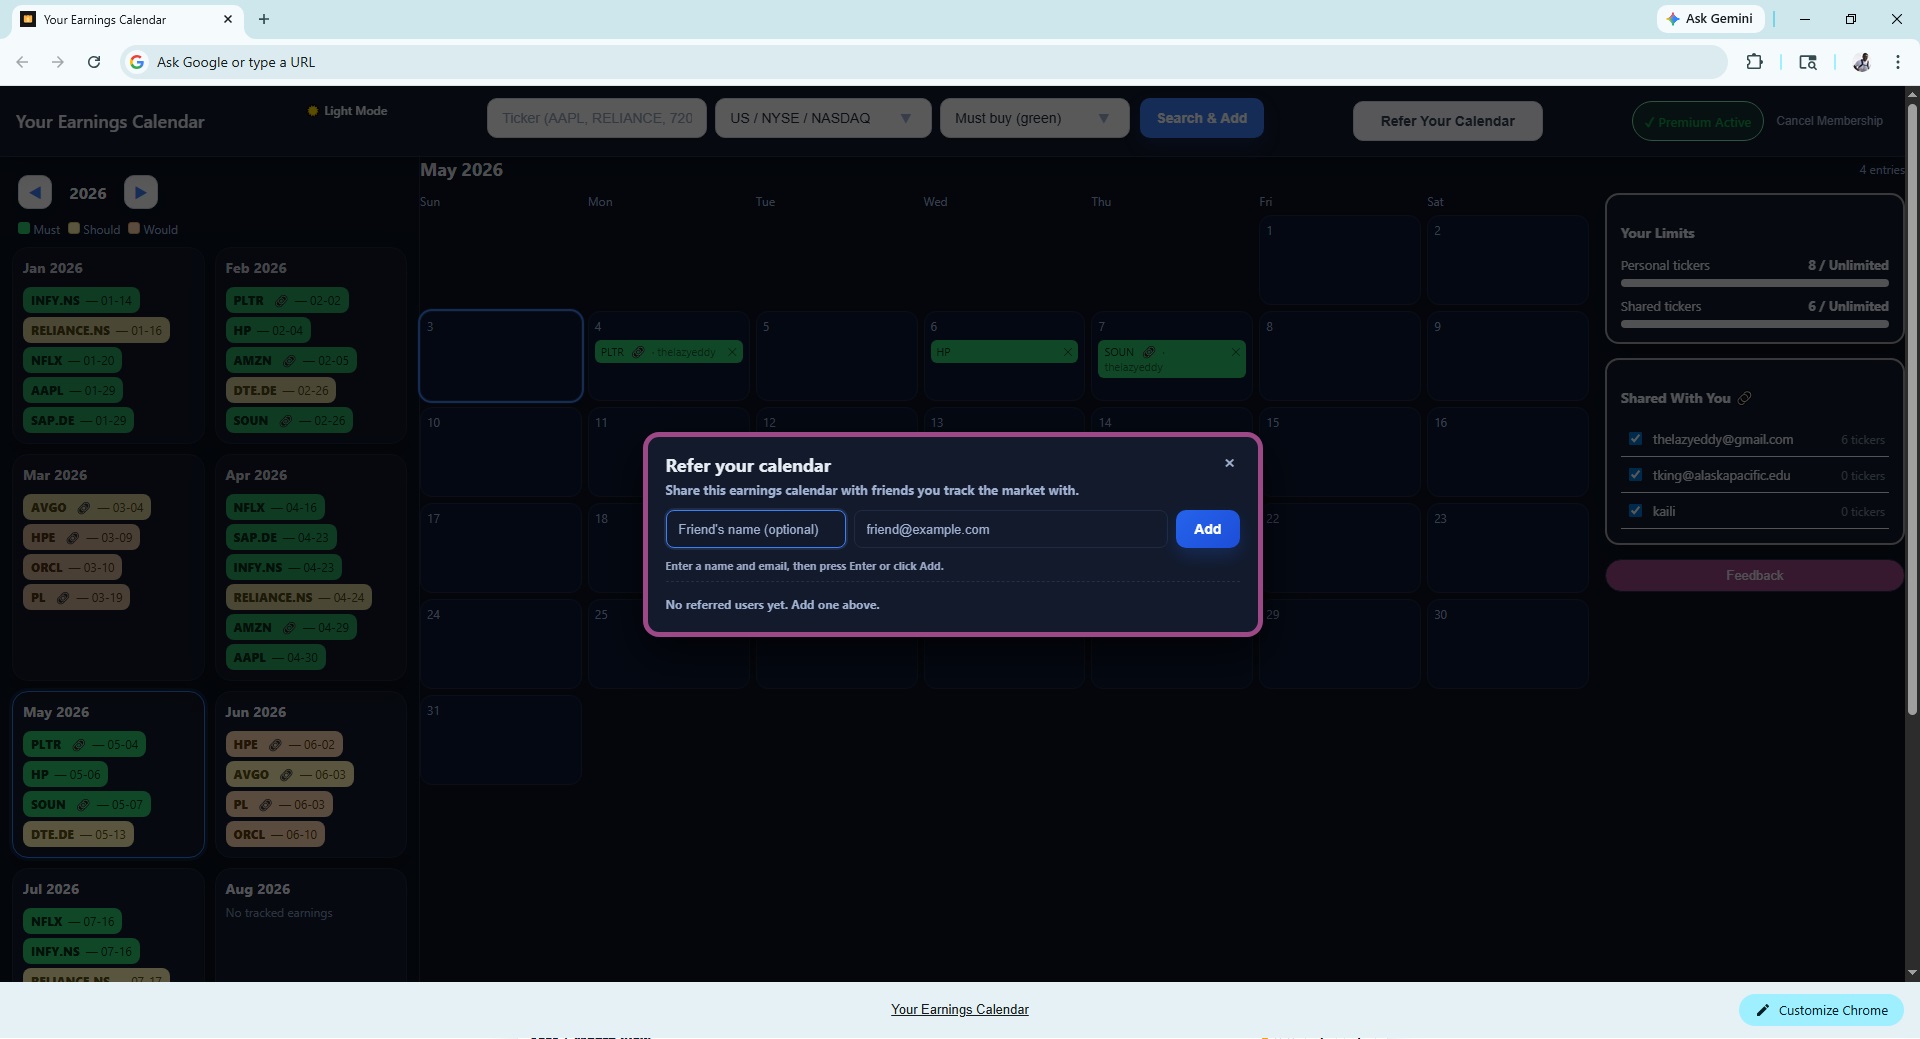Click browser forward arrow
Viewport: 1920px width, 1039px height.
(58, 62)
